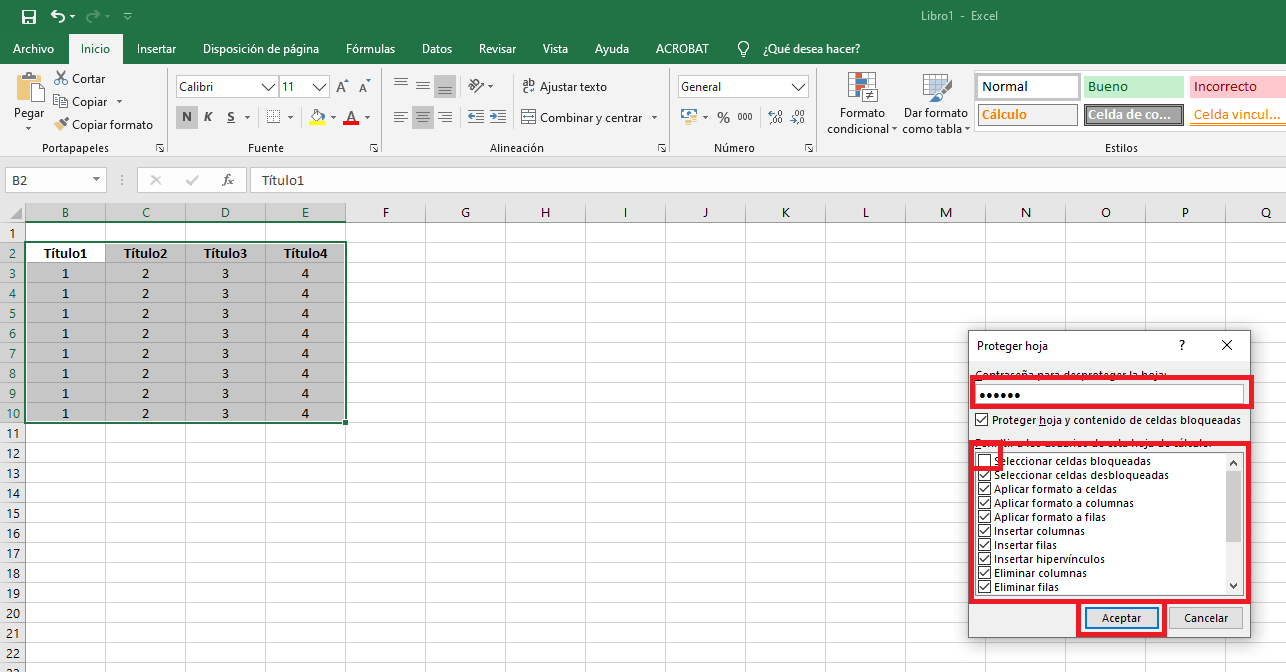This screenshot has height=672, width=1286.
Task: Click the yellow fill color bucket
Action: [317, 117]
